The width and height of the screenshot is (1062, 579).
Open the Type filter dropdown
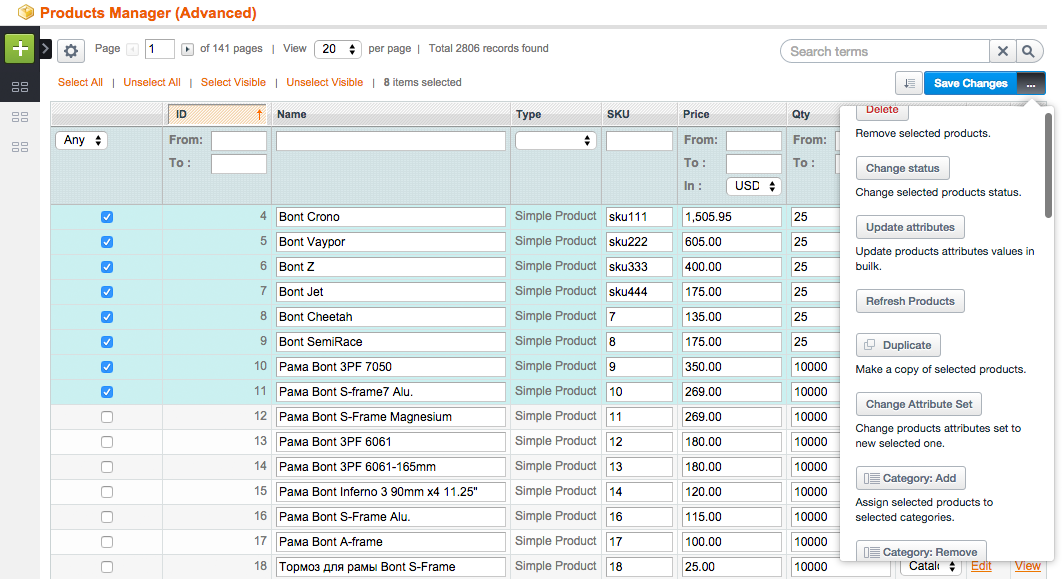(x=555, y=140)
